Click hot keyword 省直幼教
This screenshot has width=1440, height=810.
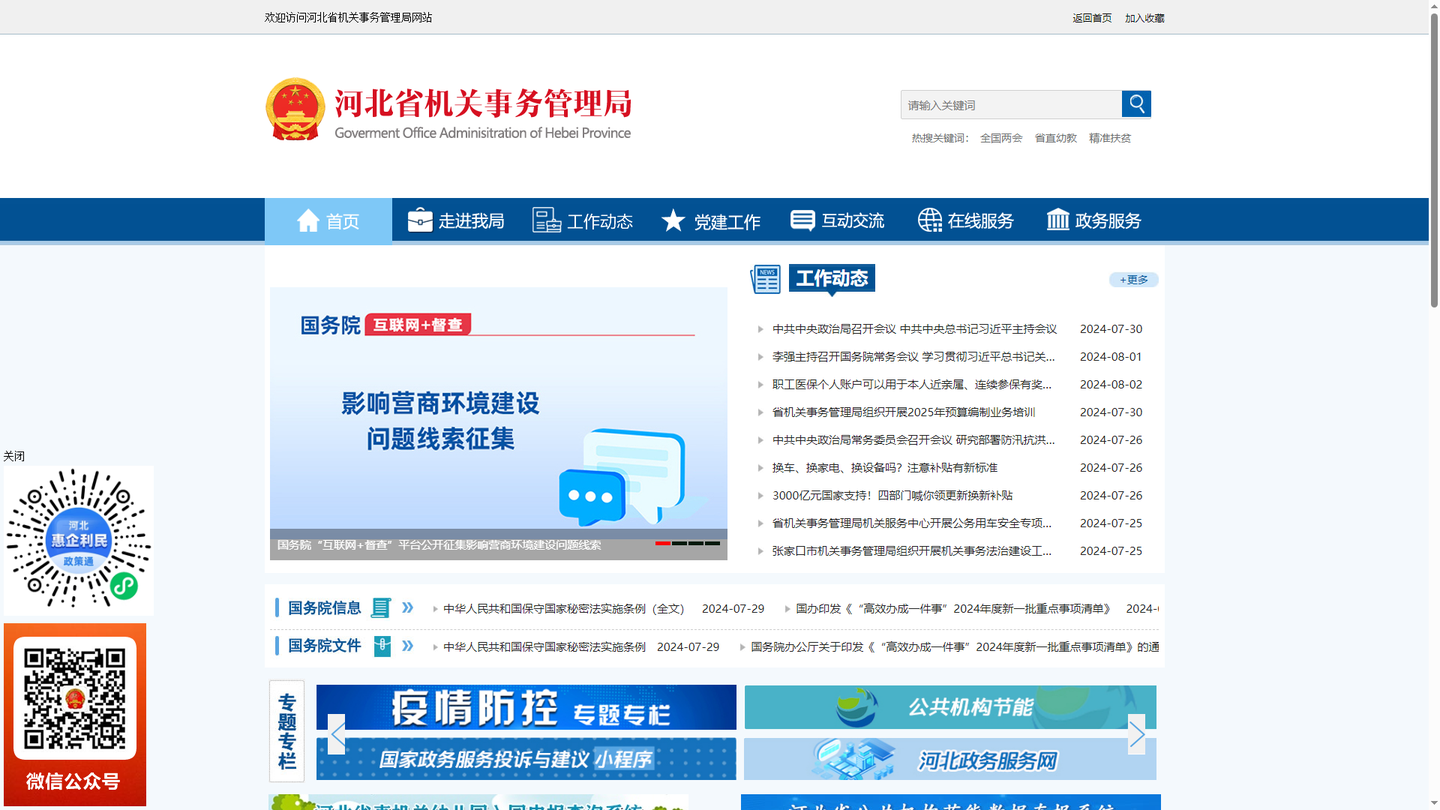click(x=1055, y=138)
